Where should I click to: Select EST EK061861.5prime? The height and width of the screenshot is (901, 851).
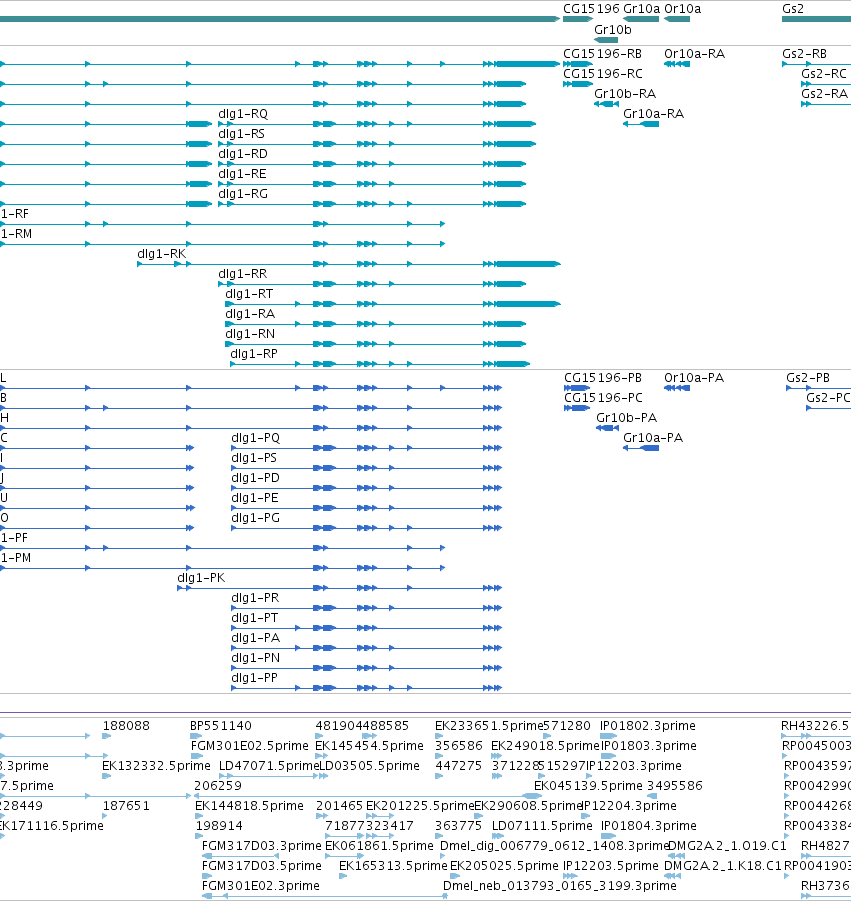(379, 845)
